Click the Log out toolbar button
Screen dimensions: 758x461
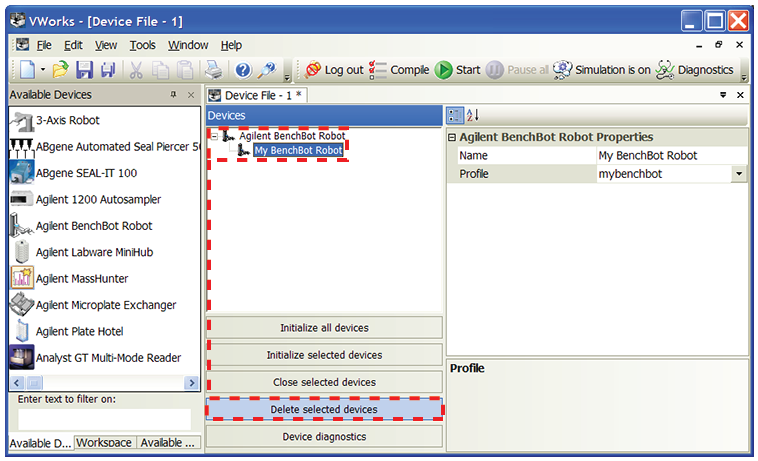[x=334, y=70]
